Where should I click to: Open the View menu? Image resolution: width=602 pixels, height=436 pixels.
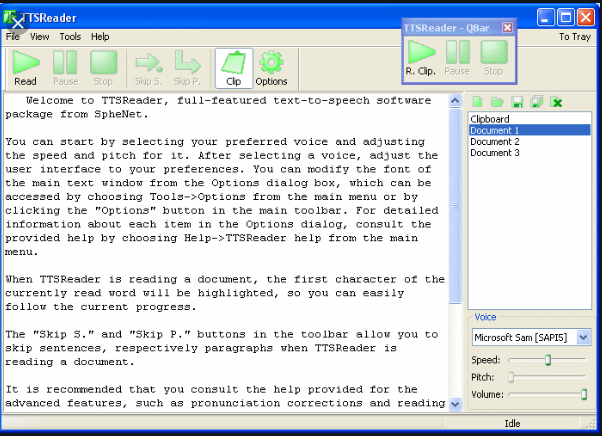point(40,37)
